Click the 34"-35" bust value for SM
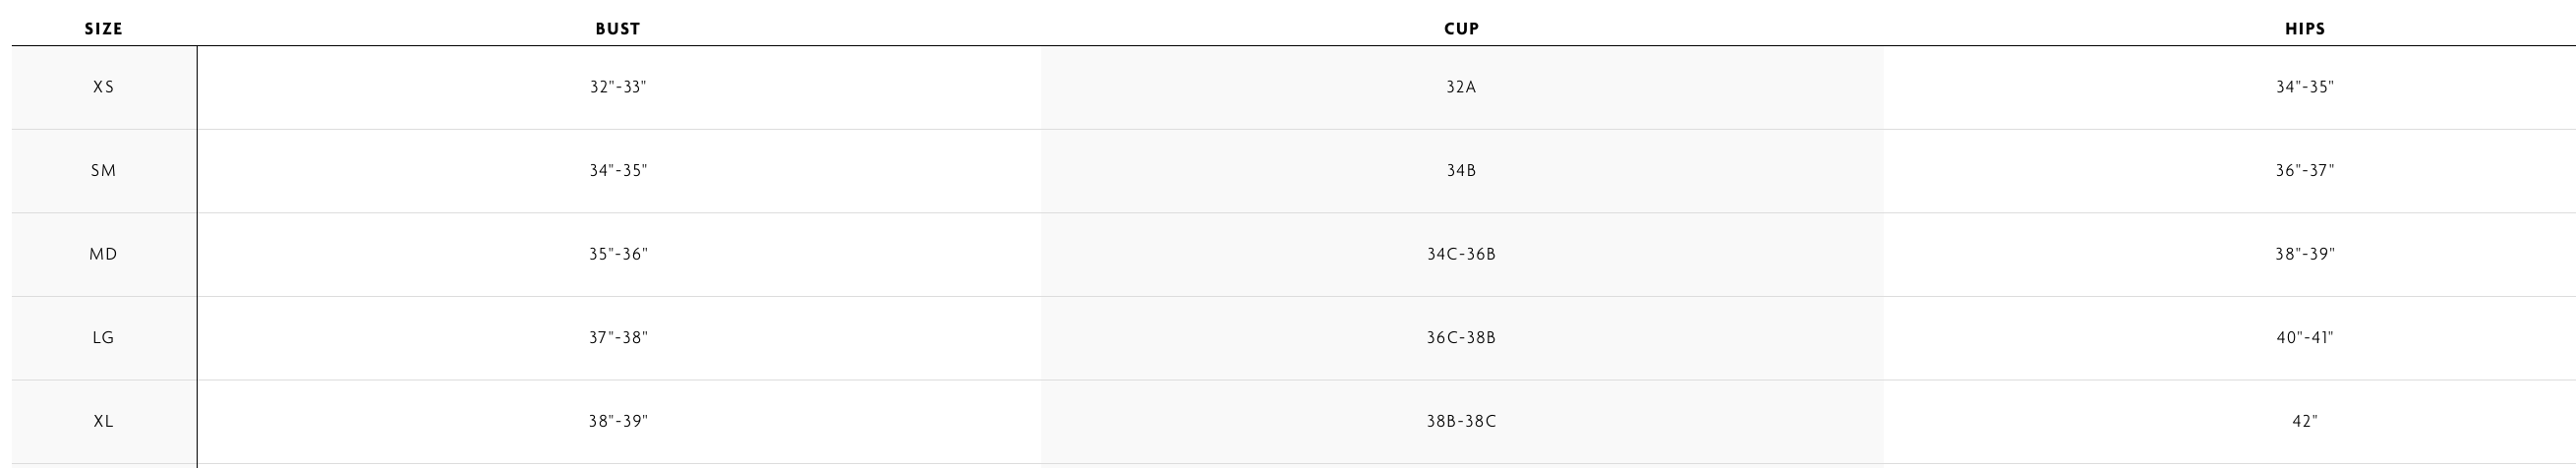2576x468 pixels. pyautogui.click(x=618, y=171)
